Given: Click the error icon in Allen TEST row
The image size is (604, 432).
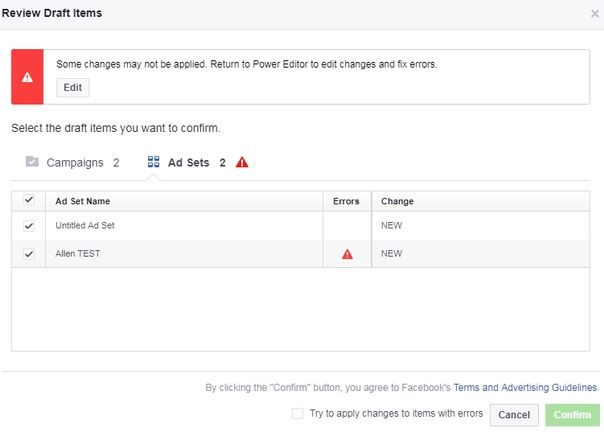Looking at the screenshot, I should tap(347, 254).
